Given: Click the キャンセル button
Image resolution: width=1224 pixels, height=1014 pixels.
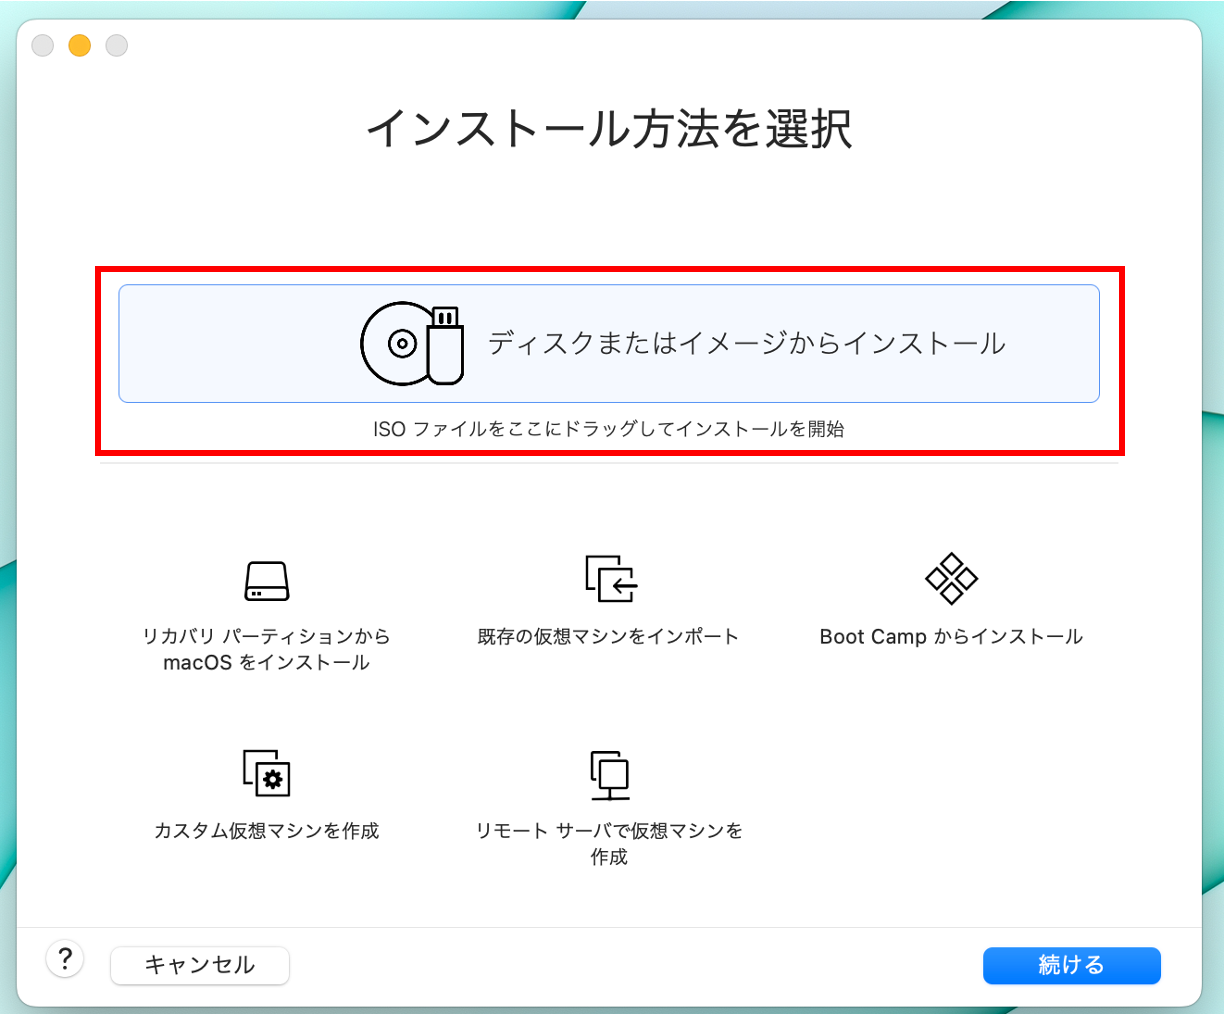Looking at the screenshot, I should tap(200, 965).
